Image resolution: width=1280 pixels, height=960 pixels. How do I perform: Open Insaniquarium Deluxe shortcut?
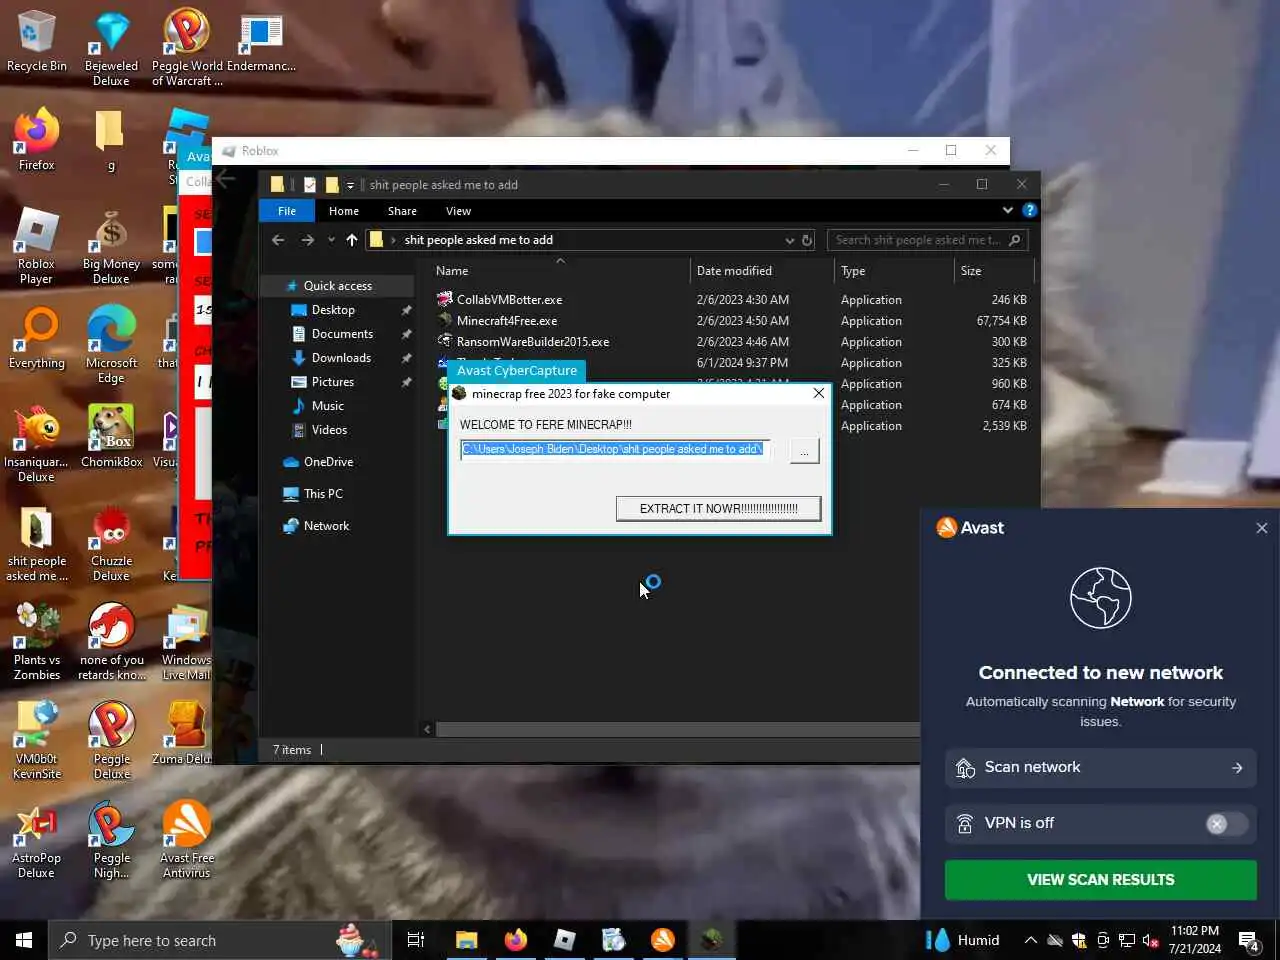(x=37, y=444)
